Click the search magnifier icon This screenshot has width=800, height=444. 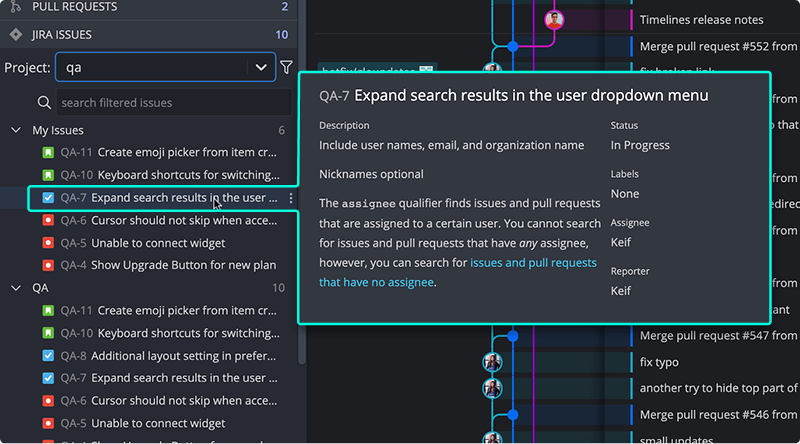44,103
